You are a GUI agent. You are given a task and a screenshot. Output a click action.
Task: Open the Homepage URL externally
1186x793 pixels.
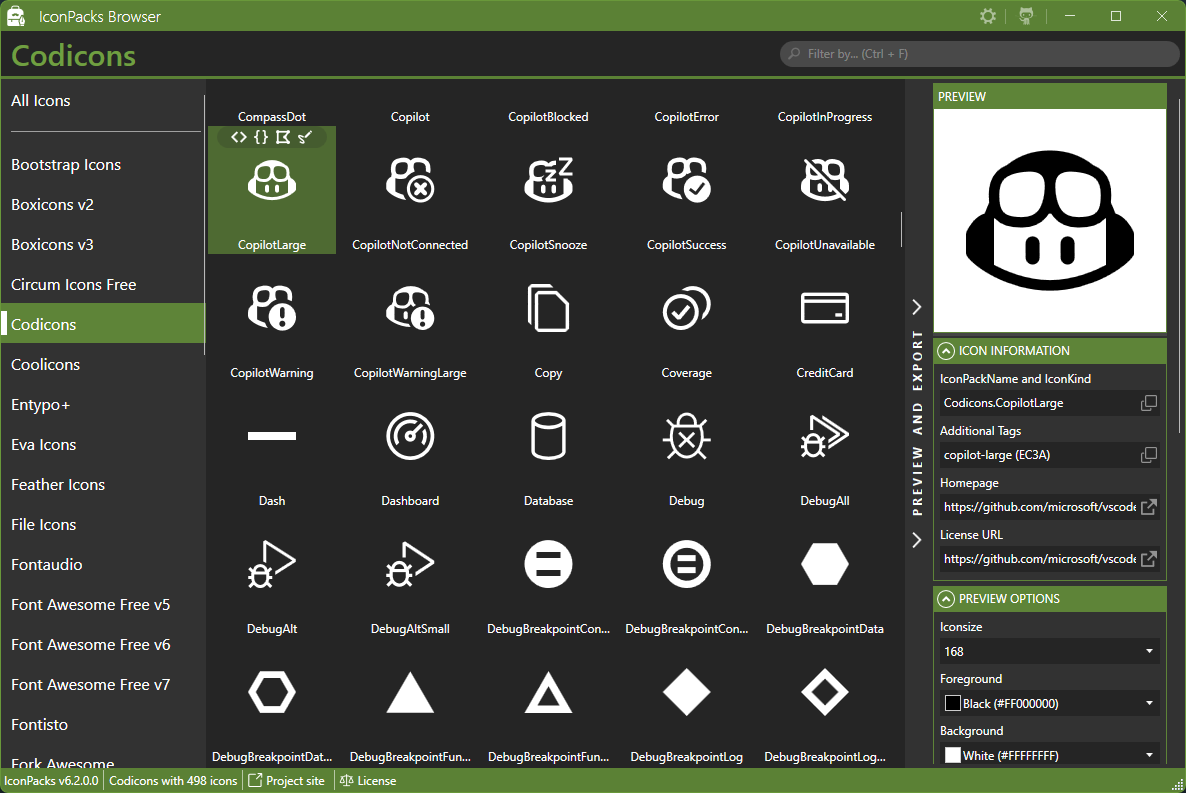tap(1149, 507)
